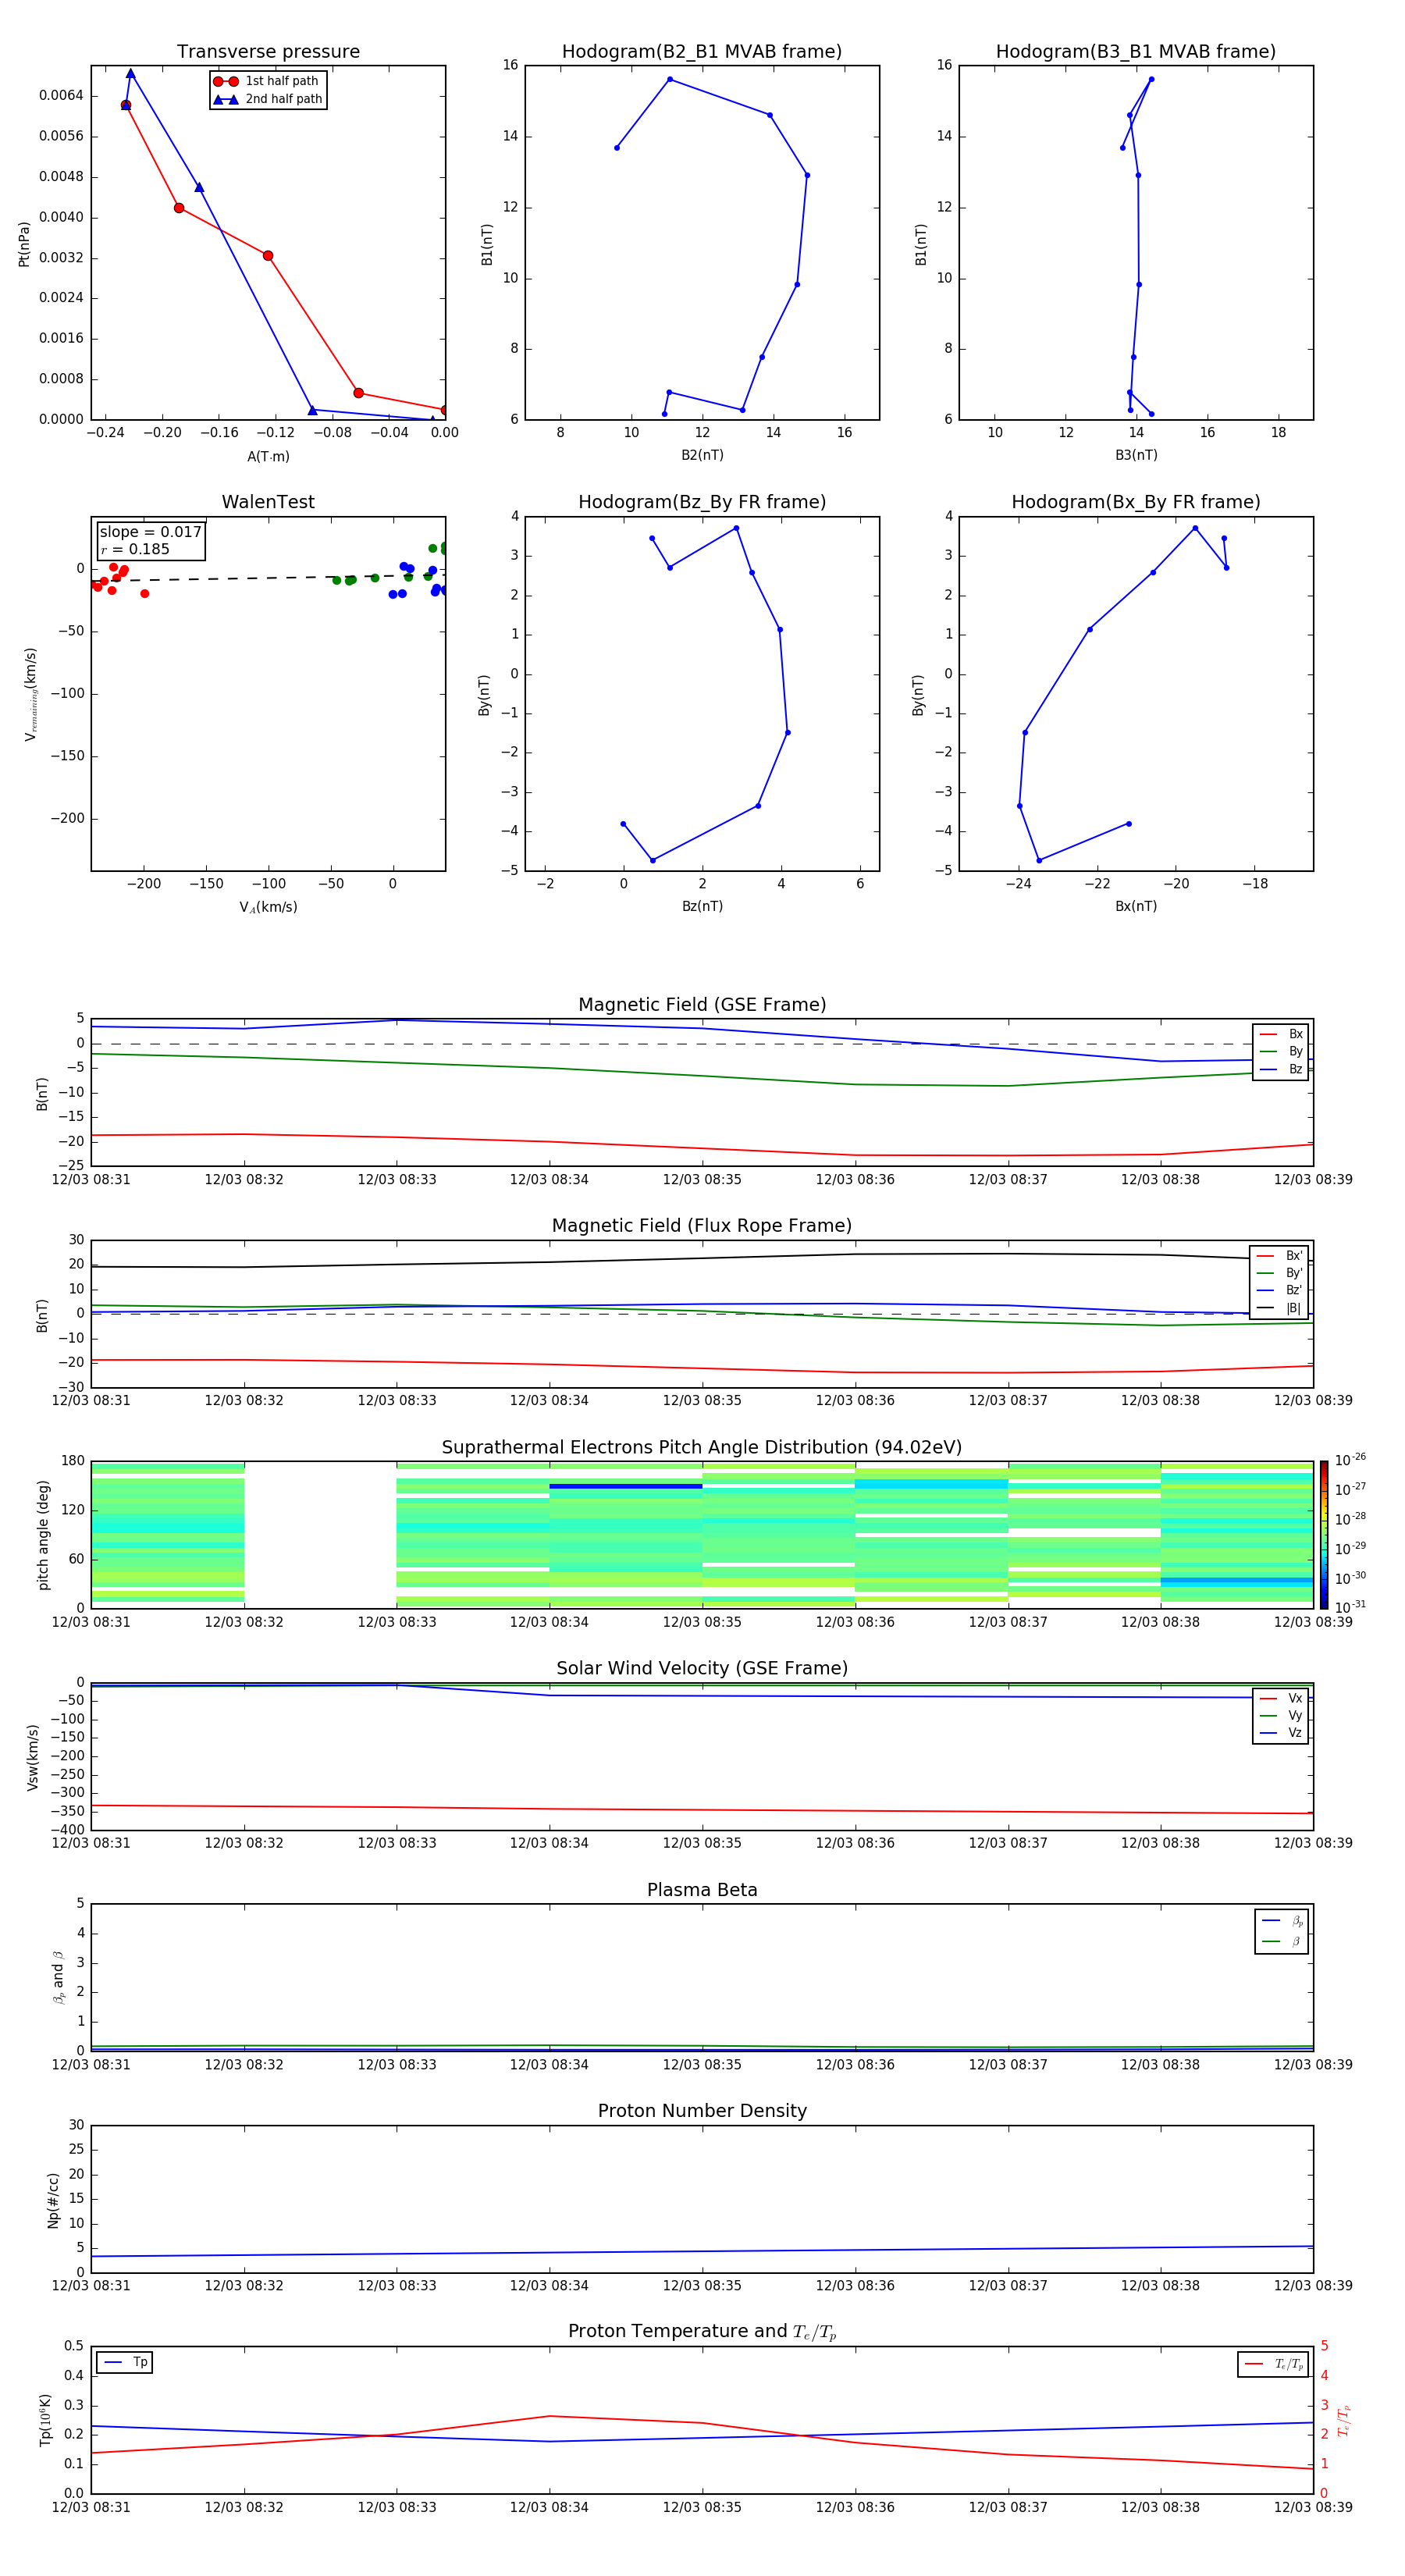Screen dimensions: 1405x2576
Task: Click the 'Np(#/cc)' axis label
Action: tap(53, 2199)
